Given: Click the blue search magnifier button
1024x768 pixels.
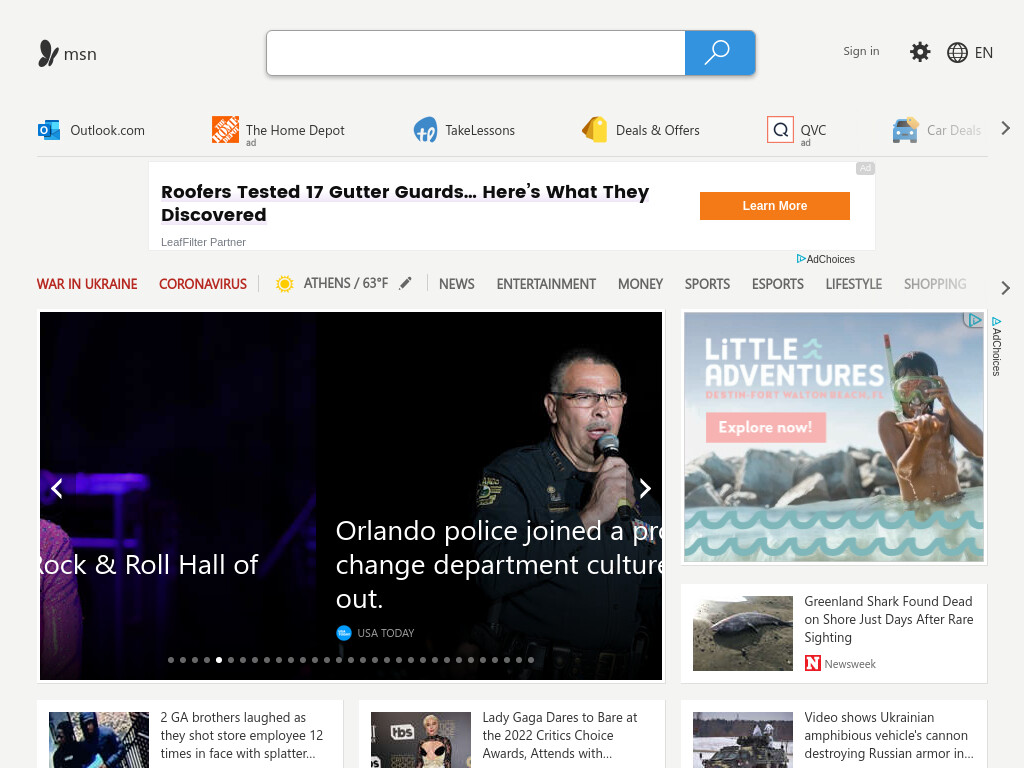Looking at the screenshot, I should (720, 53).
